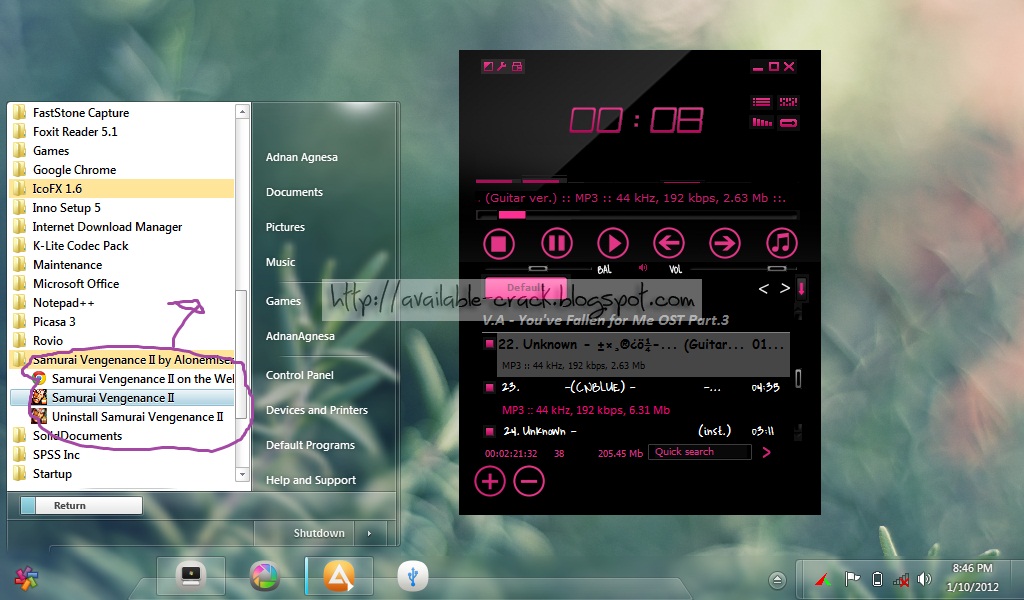Image resolution: width=1024 pixels, height=600 pixels.
Task: Open Control Panel from Start menu
Action: click(x=300, y=375)
